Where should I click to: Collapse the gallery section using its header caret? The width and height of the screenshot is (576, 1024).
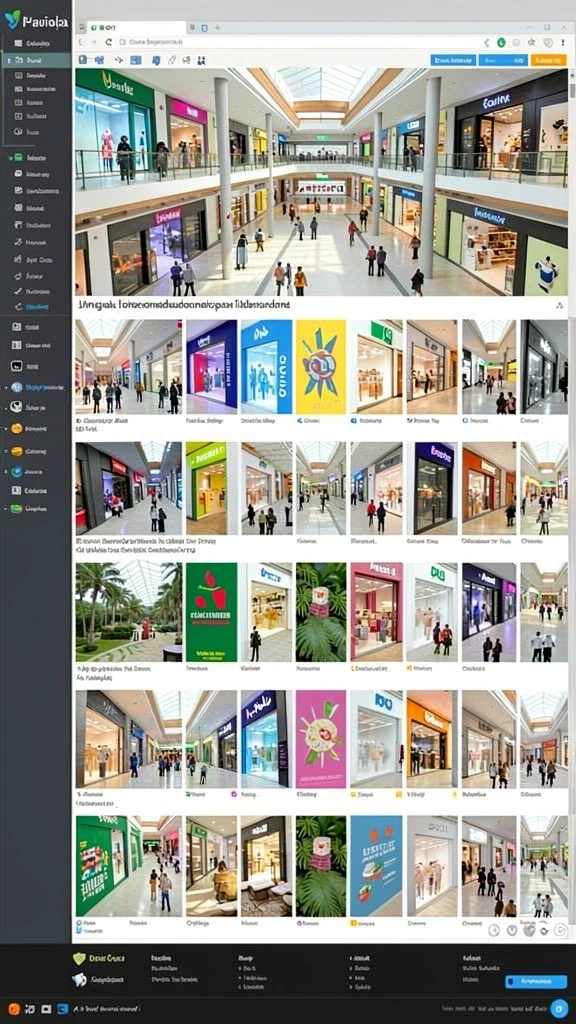(558, 305)
